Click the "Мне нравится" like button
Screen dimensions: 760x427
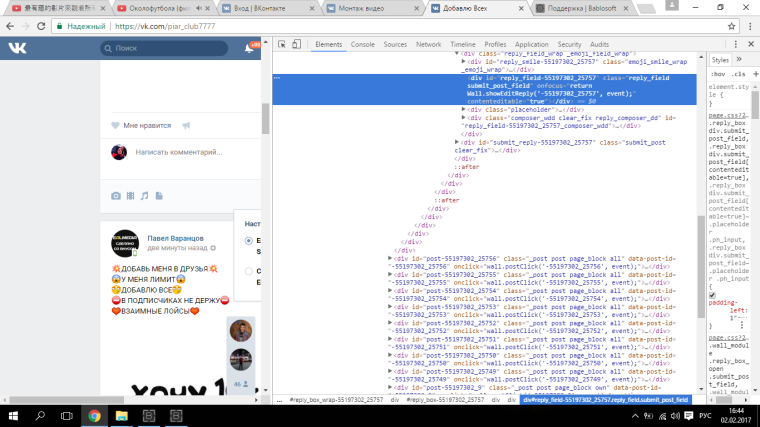coord(140,126)
